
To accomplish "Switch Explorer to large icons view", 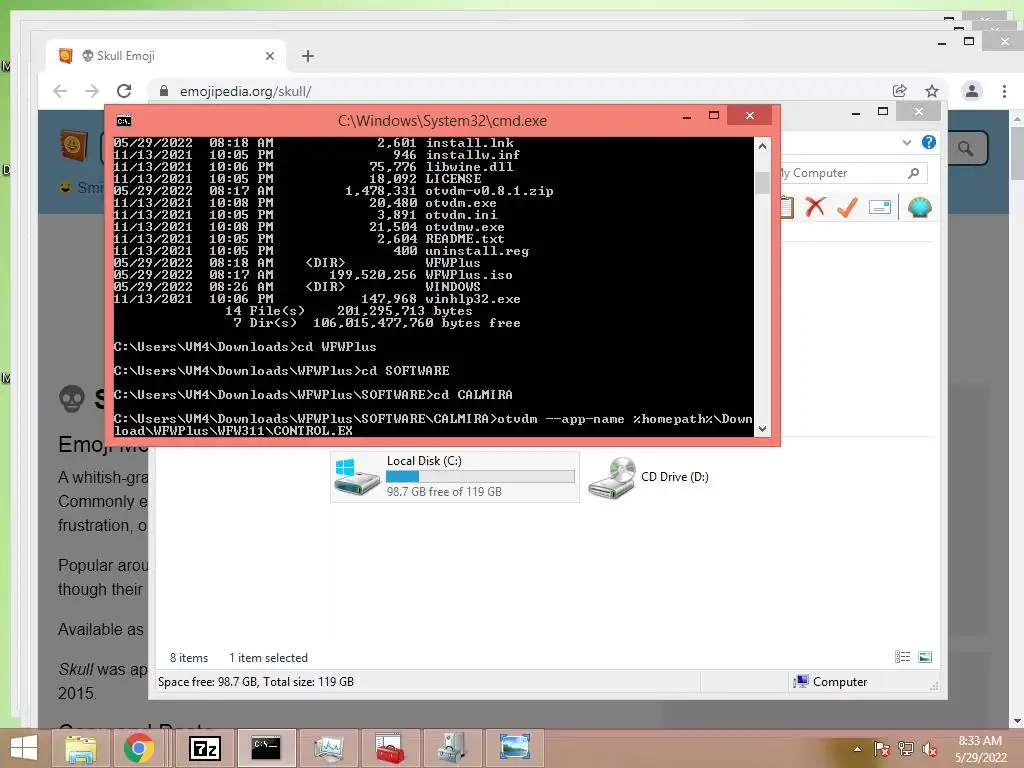I will pyautogui.click(x=925, y=657).
